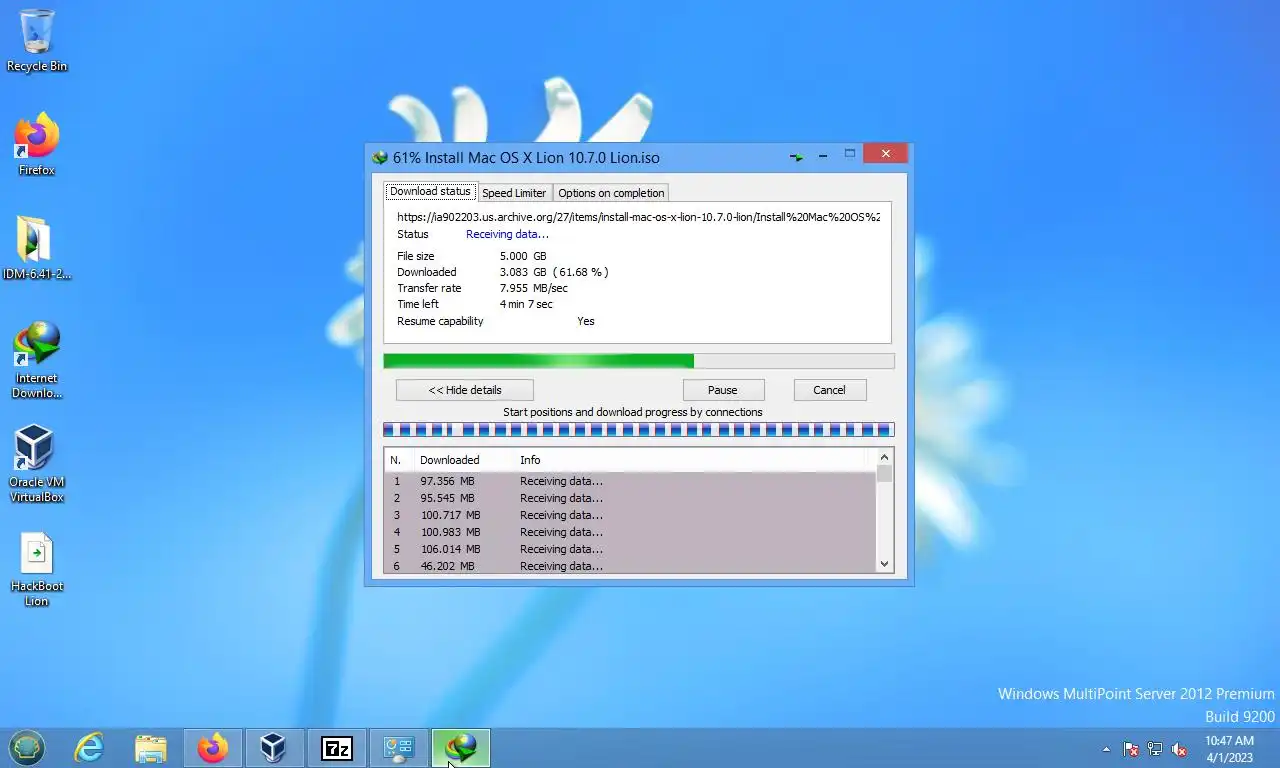Select connection row 5 with 106.014 MB
This screenshot has height=768, width=1280.
630,549
